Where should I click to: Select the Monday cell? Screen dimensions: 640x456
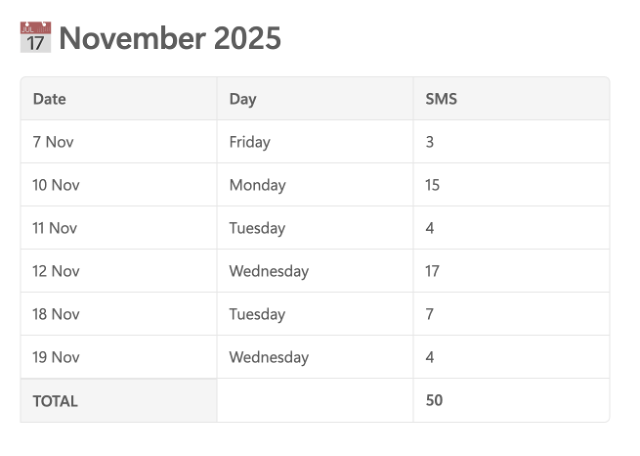click(x=315, y=185)
